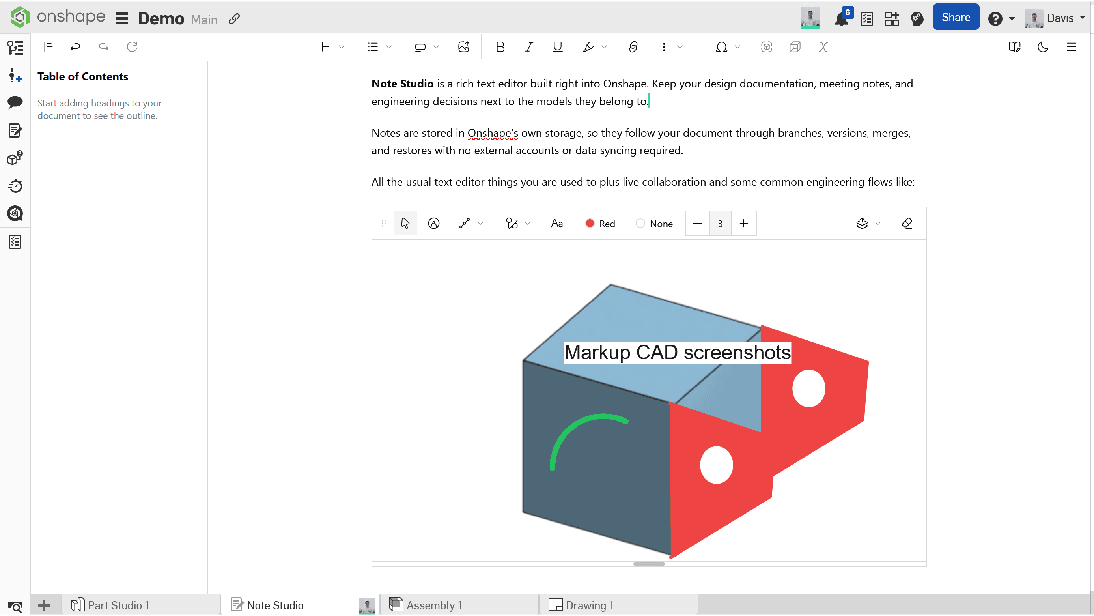Select the markup text Aa tool
The image size is (1094, 616).
(x=557, y=223)
